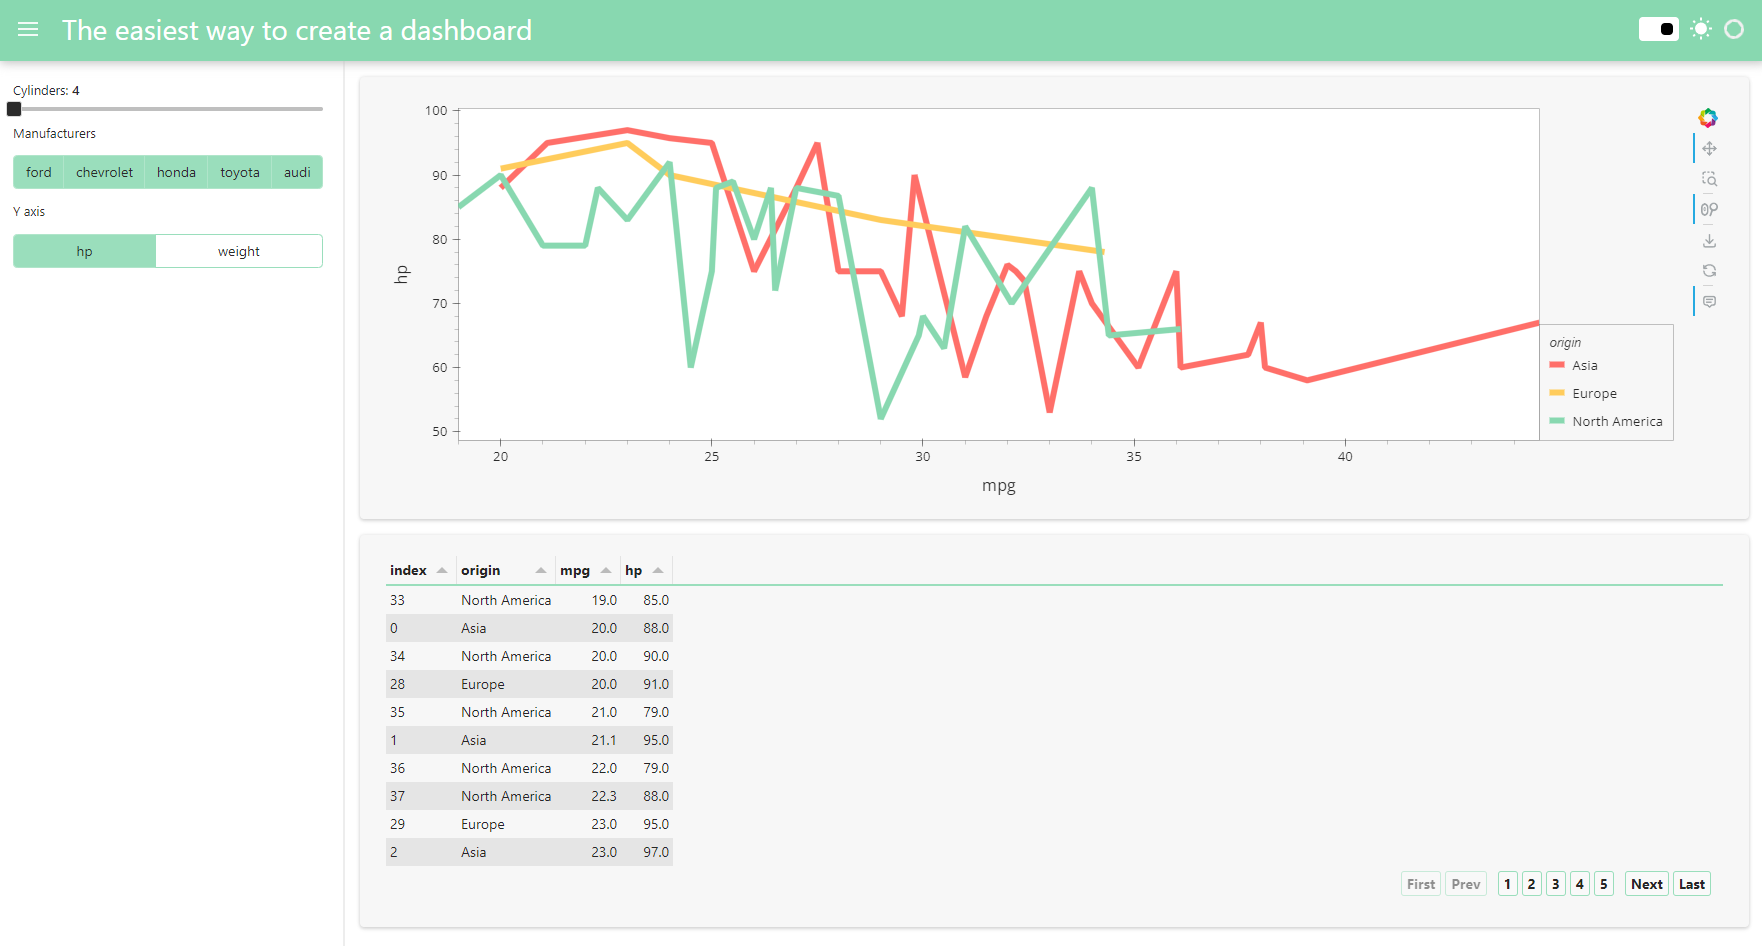
Task: Select the Pan tool in chart toolbar
Action: click(1709, 148)
